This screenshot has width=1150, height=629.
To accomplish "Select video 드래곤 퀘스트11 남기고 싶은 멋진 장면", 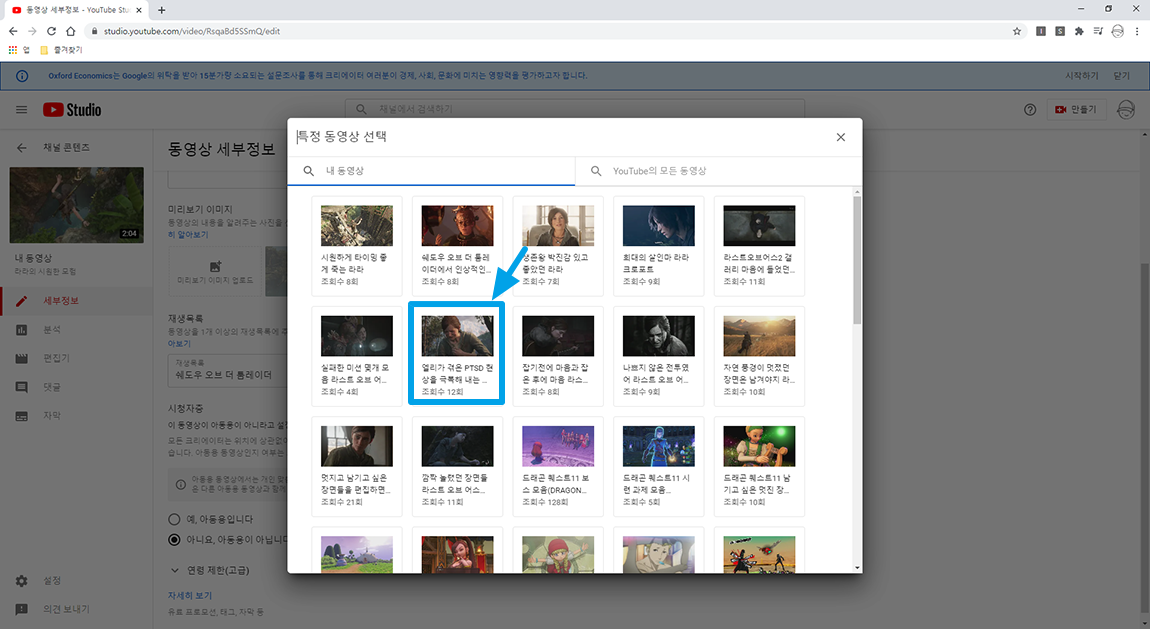I will coord(758,466).
